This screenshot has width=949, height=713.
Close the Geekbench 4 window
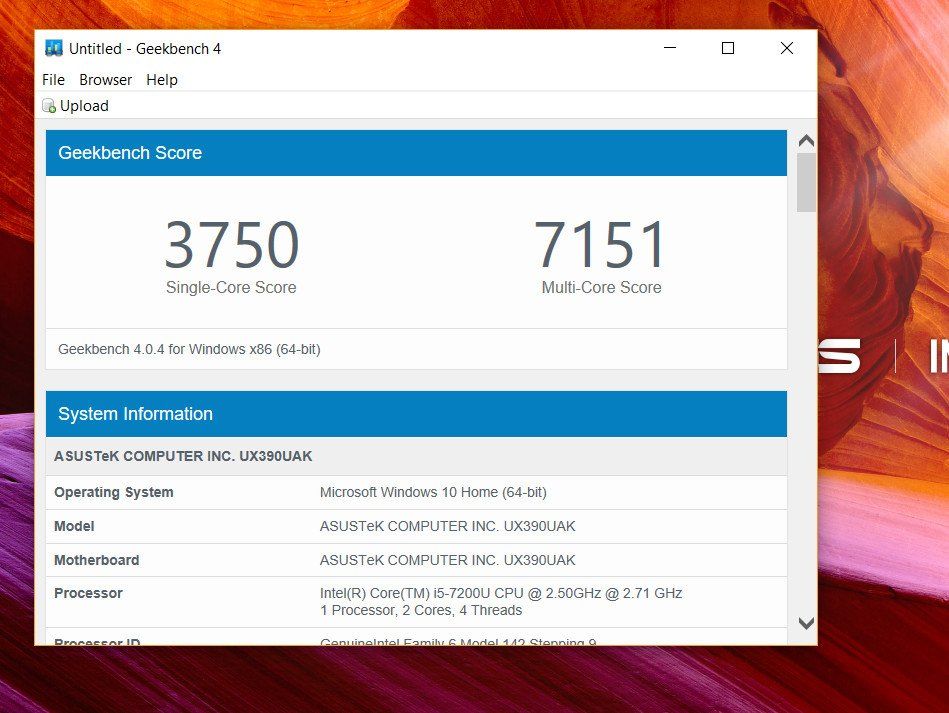point(786,48)
